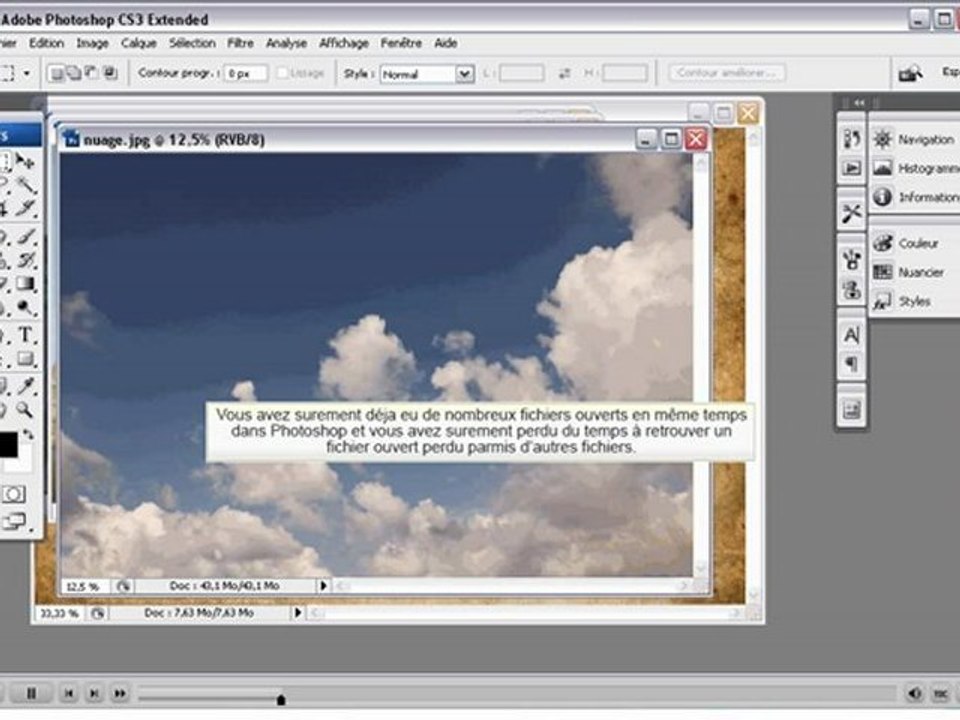
Task: Open marquee tool preset picker arrow
Action: pos(26,73)
